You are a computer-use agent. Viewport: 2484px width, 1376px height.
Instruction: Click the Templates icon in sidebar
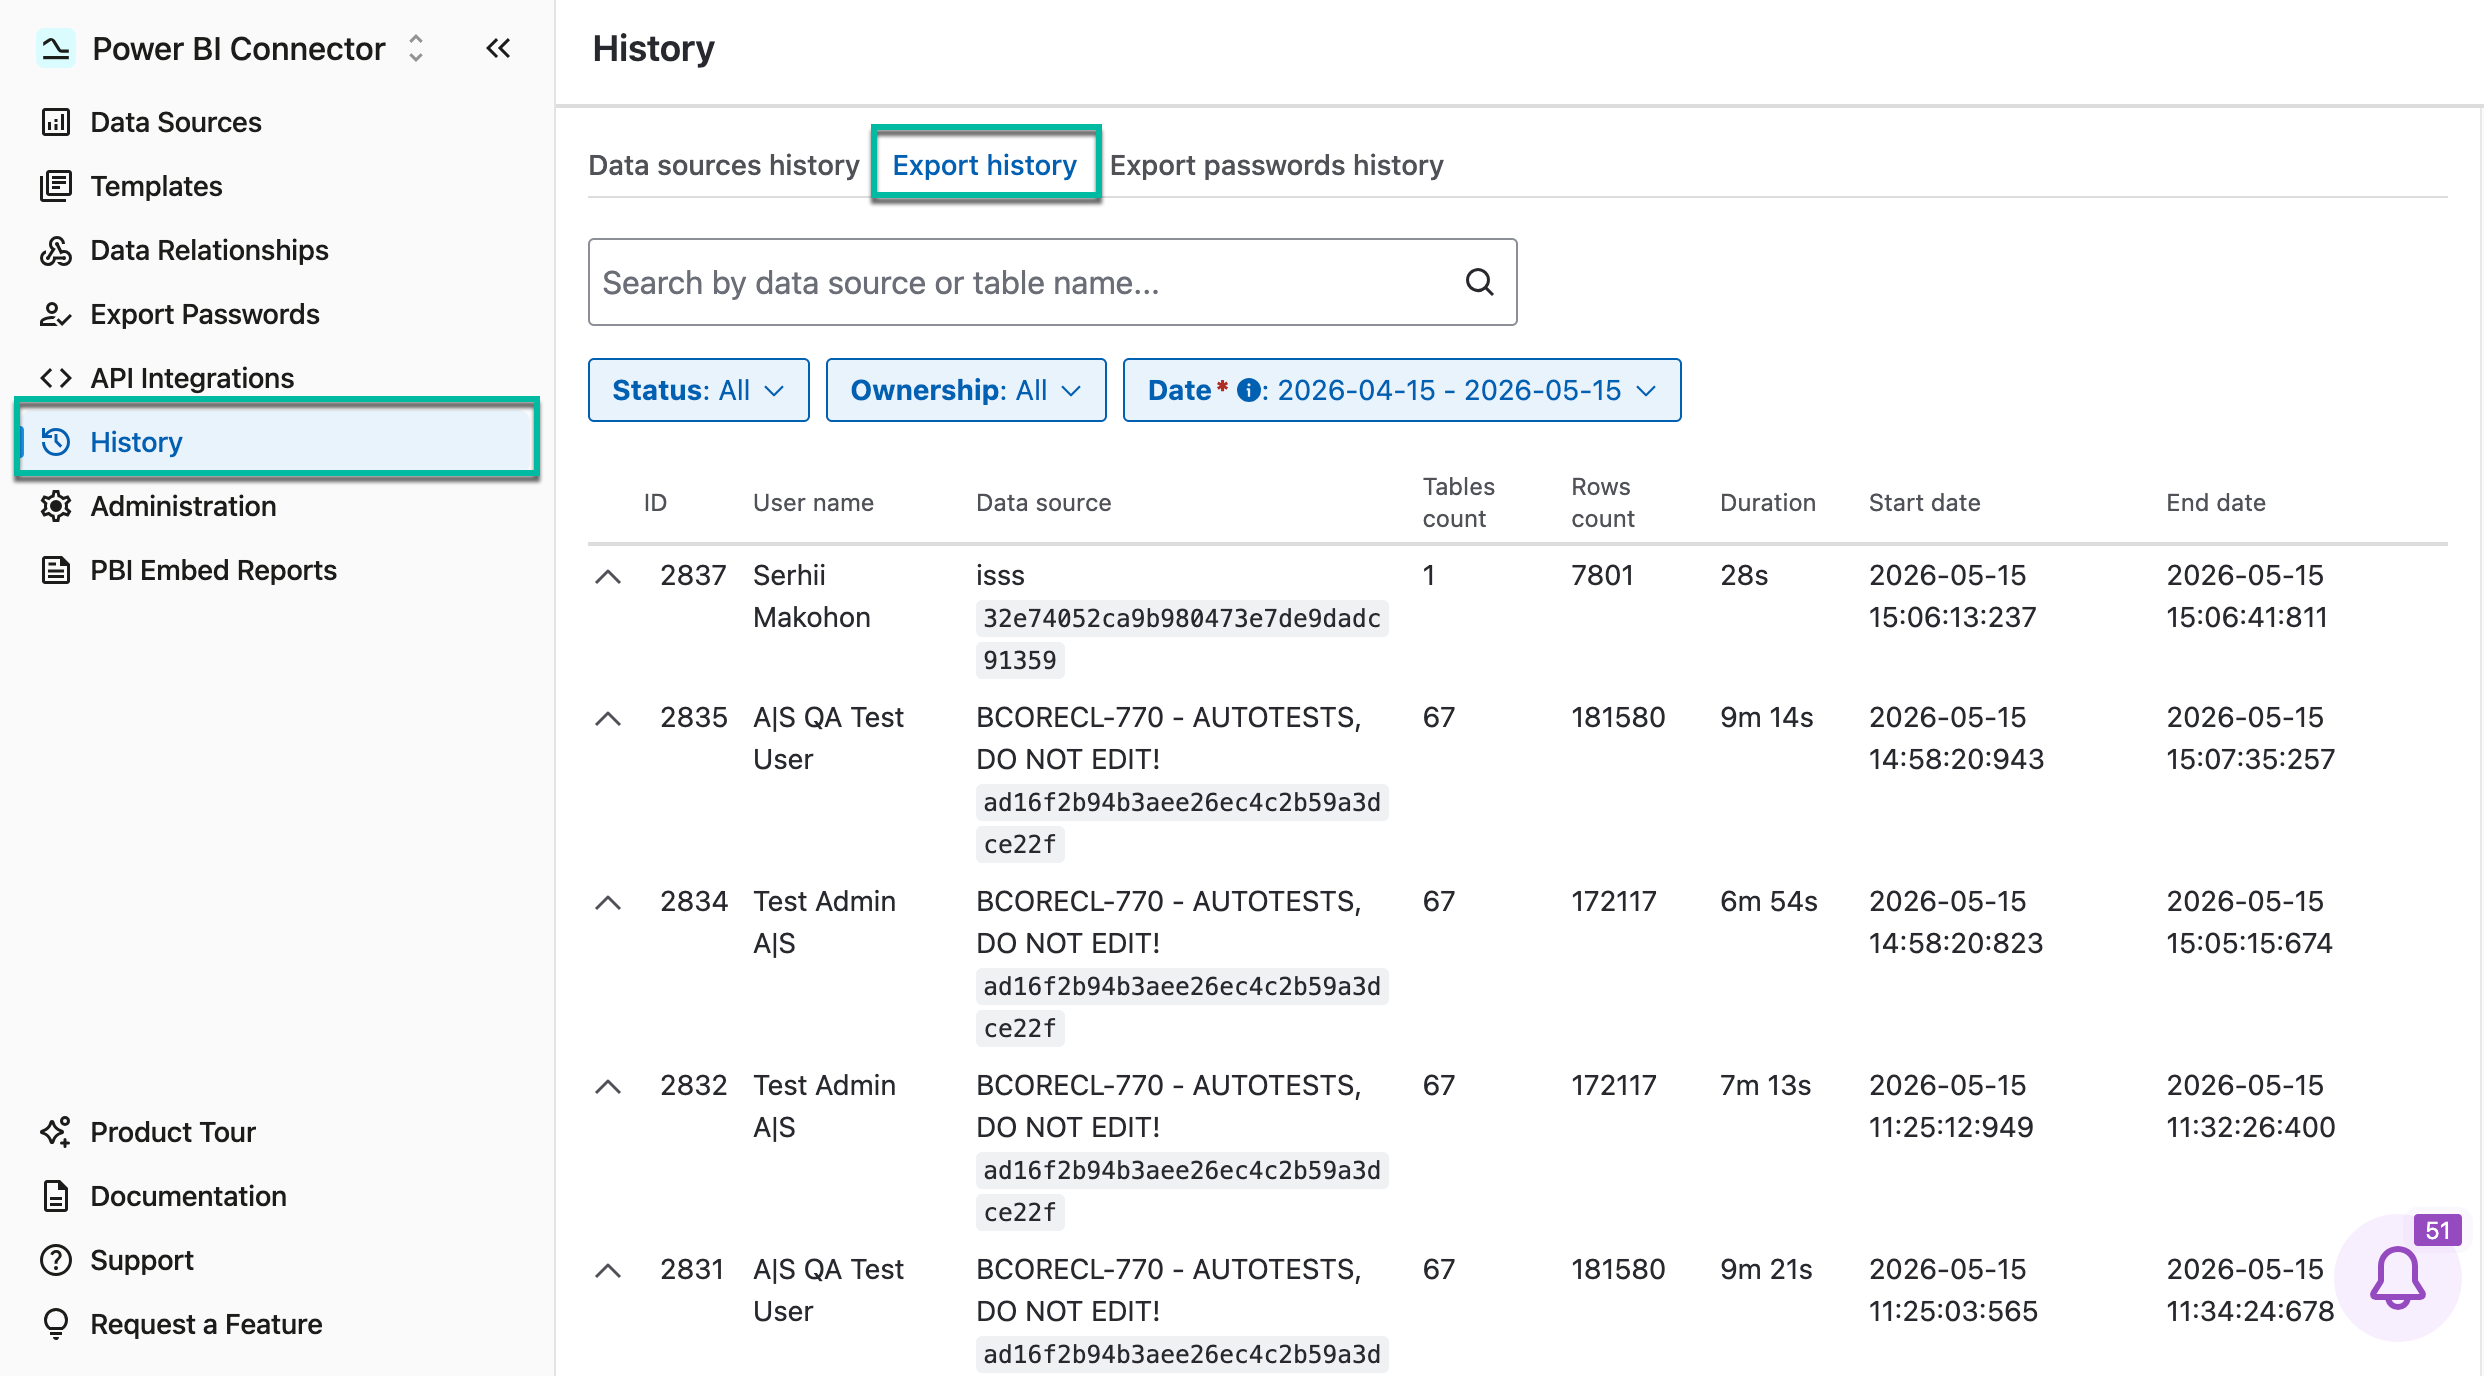click(x=56, y=186)
